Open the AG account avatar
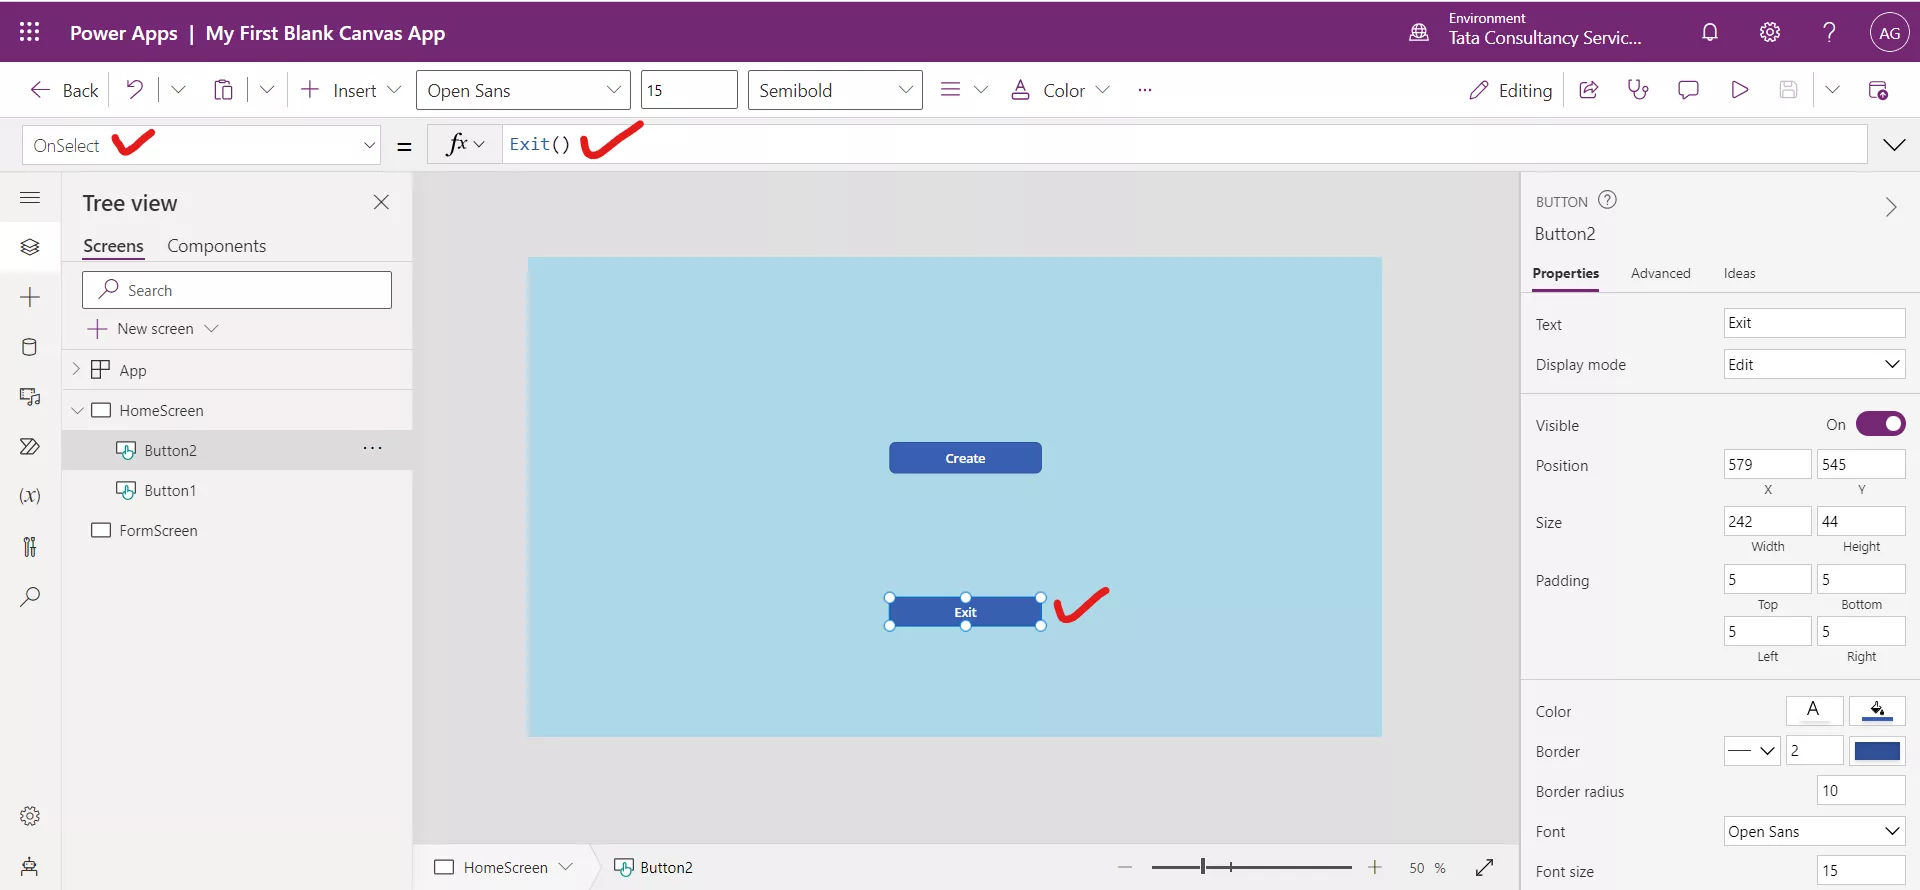The width and height of the screenshot is (1920, 890). pyautogui.click(x=1889, y=32)
